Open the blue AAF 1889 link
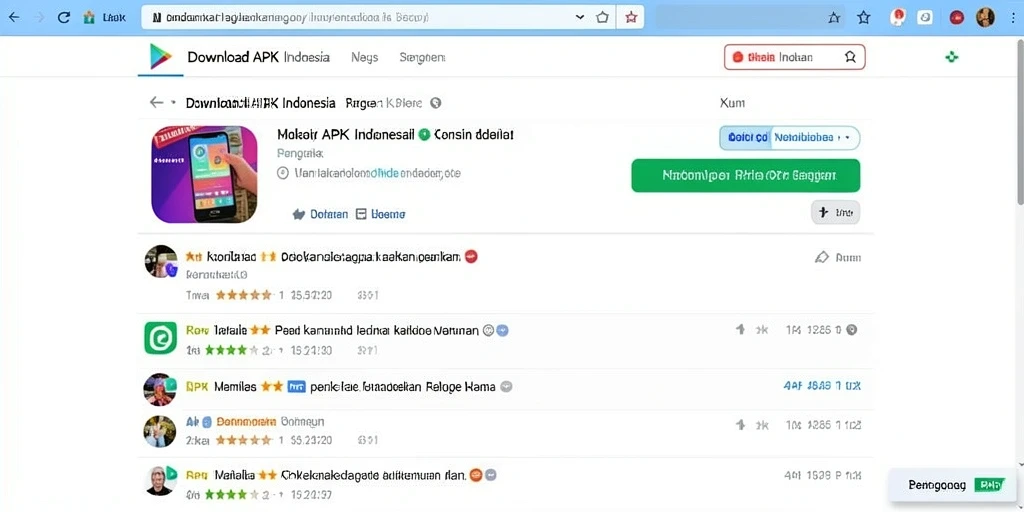The image size is (1024, 512). pos(822,386)
